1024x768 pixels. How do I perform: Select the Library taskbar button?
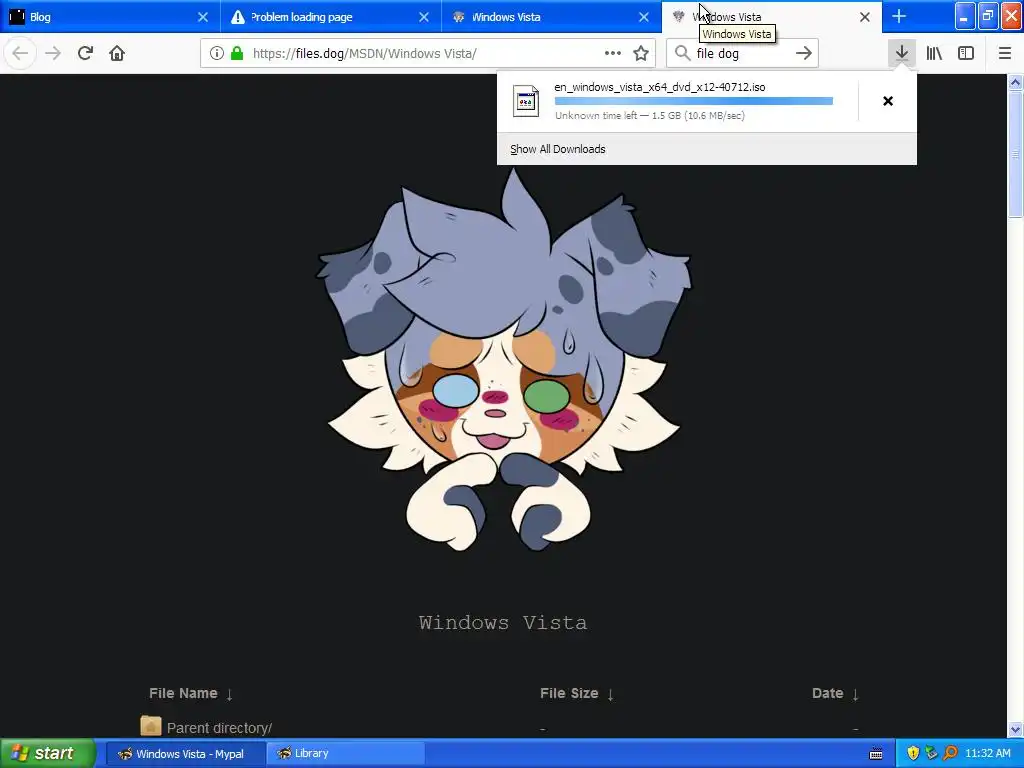346,754
